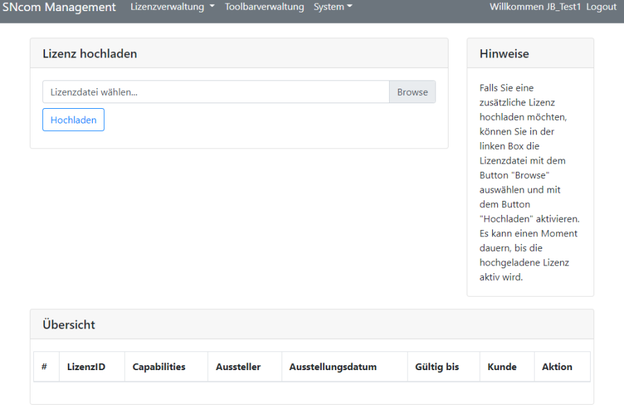This screenshot has height=420, width=624.
Task: Click the Lizenzdatei wählen file field
Action: (x=215, y=92)
